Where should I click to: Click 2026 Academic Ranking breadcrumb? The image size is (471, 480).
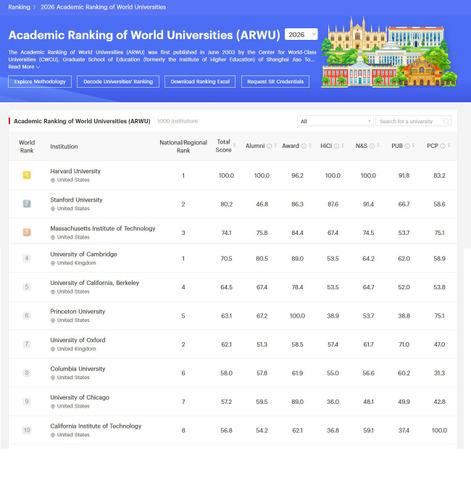click(x=103, y=7)
